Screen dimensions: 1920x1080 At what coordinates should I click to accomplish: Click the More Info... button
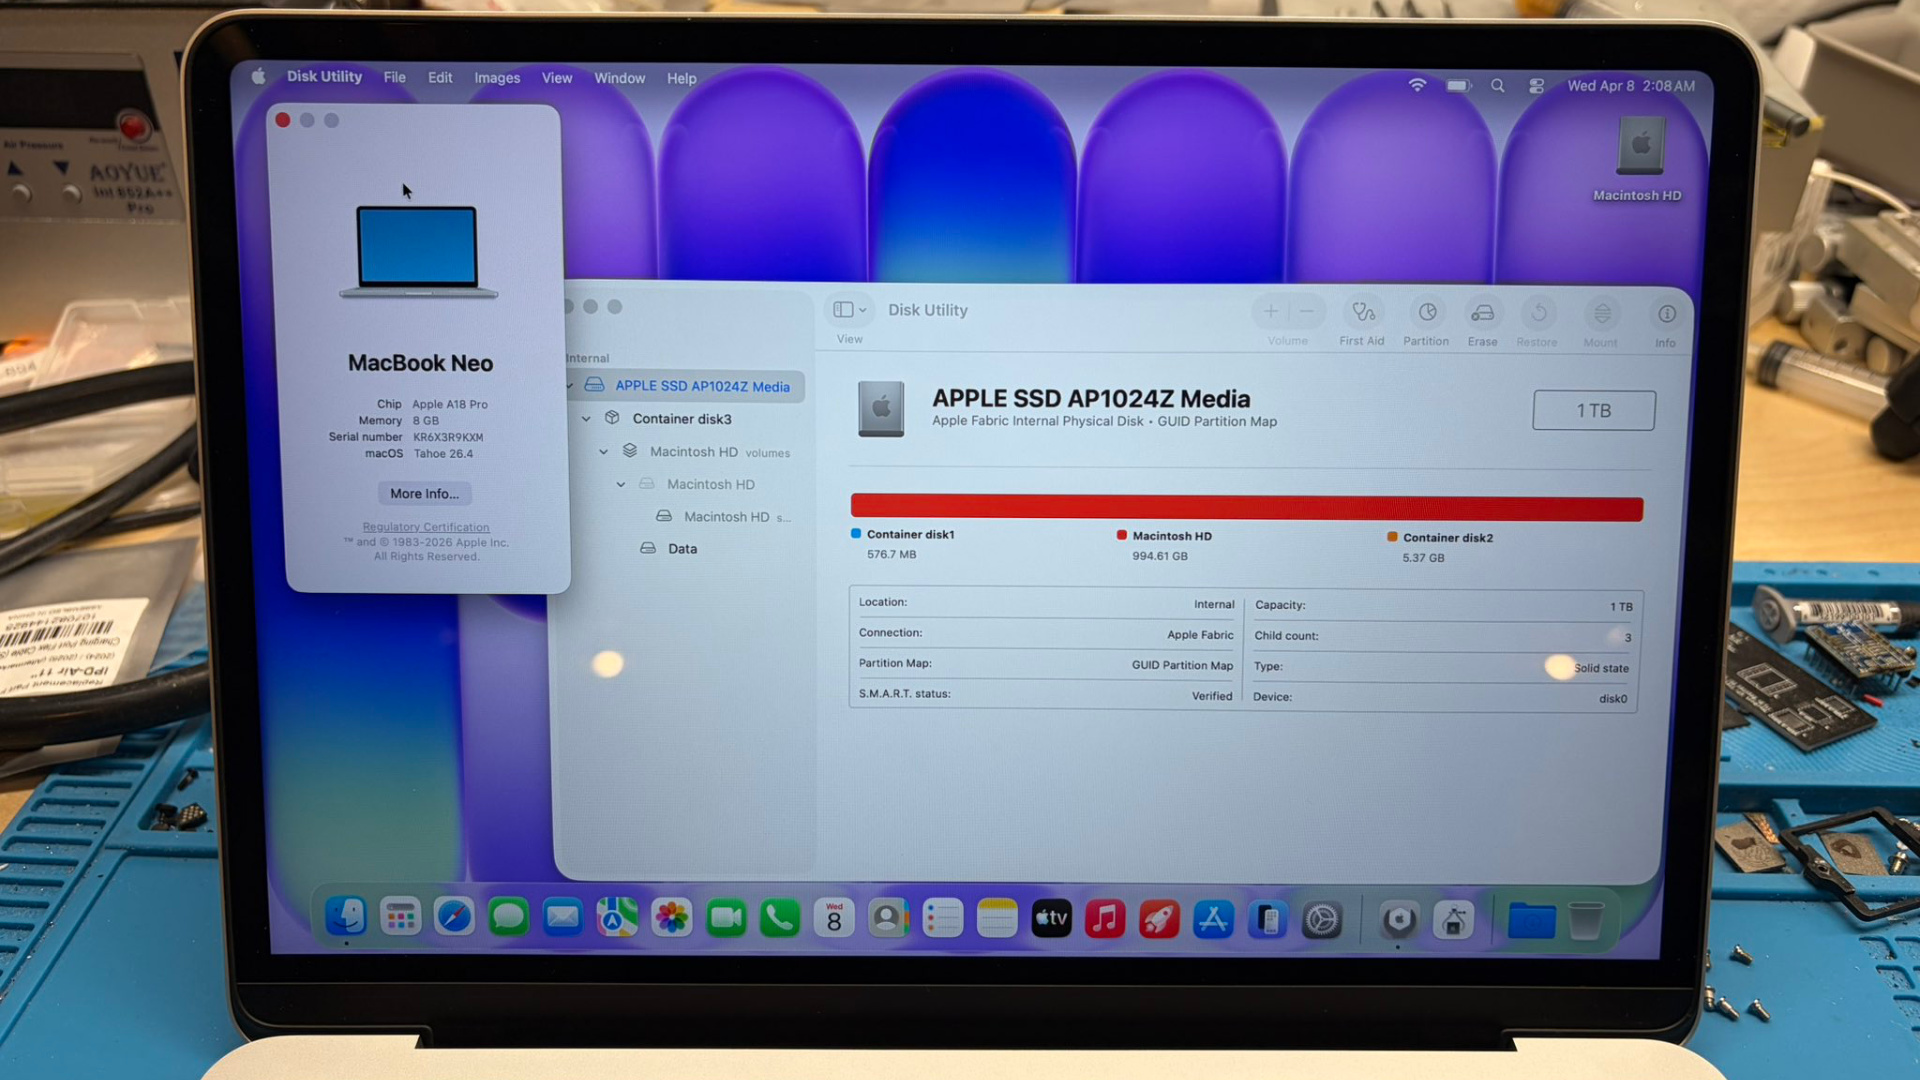424,493
